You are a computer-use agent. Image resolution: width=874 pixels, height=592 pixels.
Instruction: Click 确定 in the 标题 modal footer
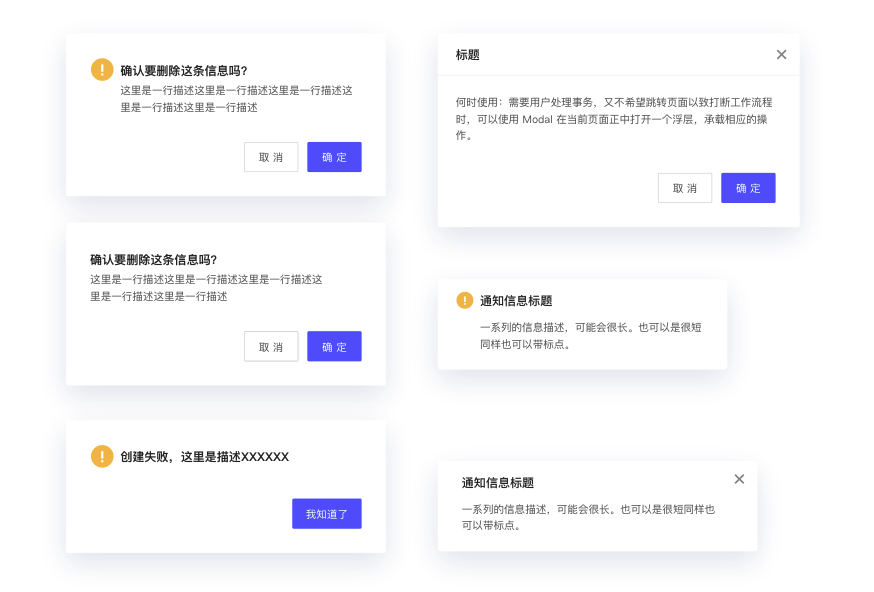(x=748, y=188)
